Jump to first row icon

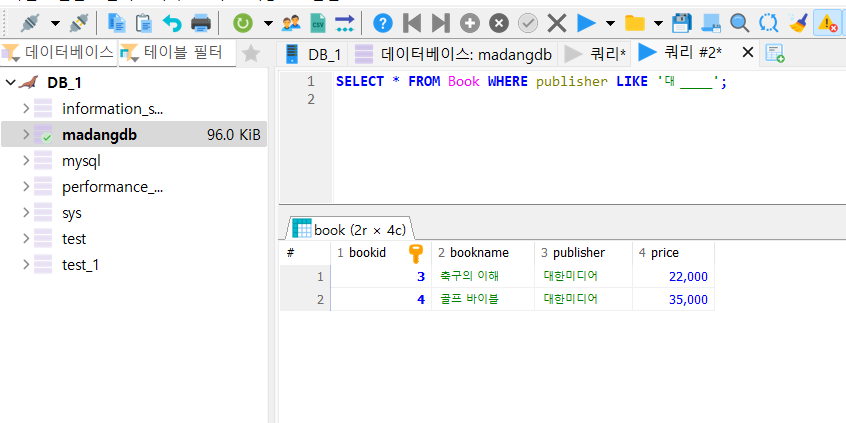[x=412, y=23]
